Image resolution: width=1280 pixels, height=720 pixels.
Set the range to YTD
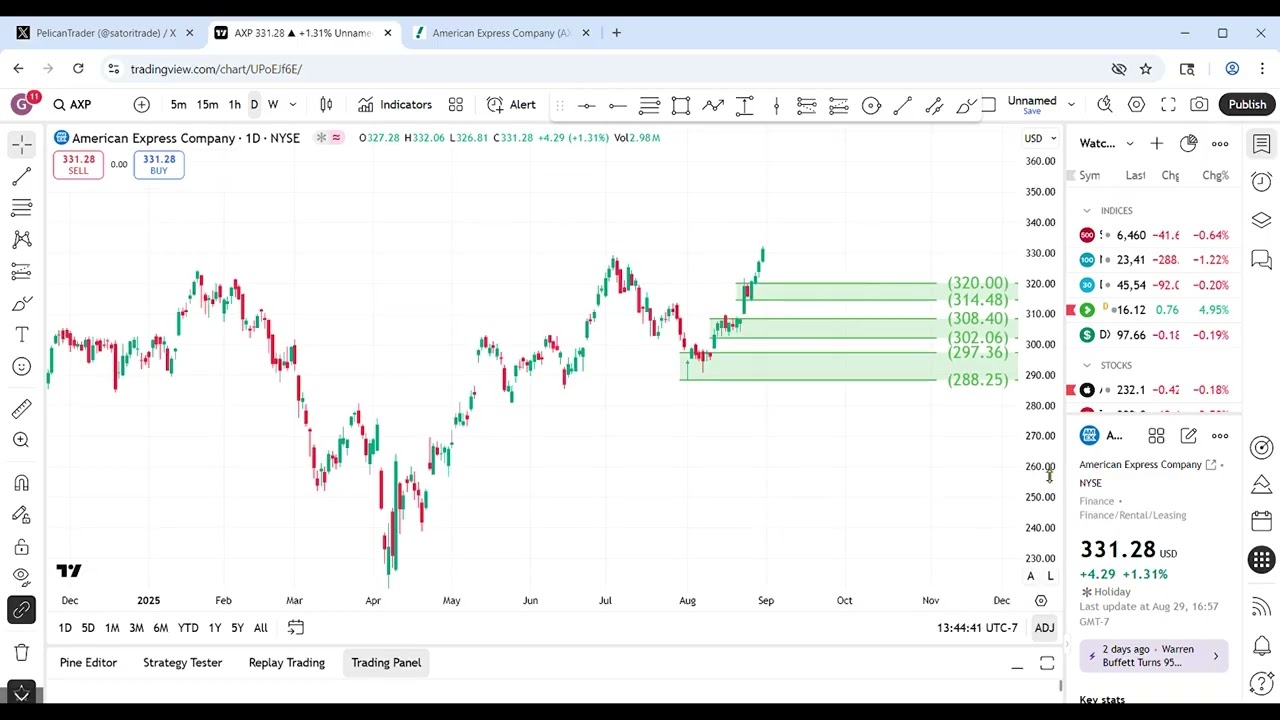[x=188, y=628]
